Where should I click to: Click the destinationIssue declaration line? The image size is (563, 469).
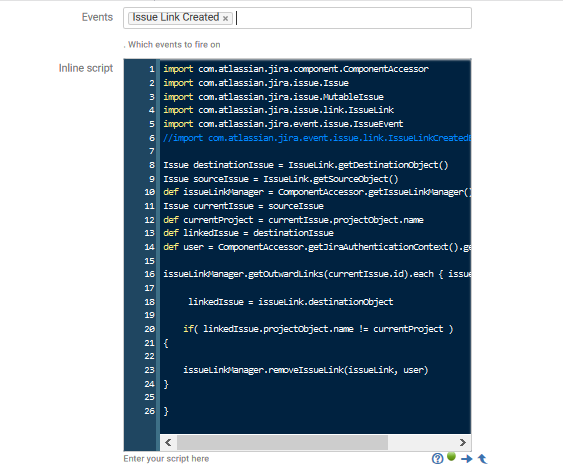click(x=306, y=165)
